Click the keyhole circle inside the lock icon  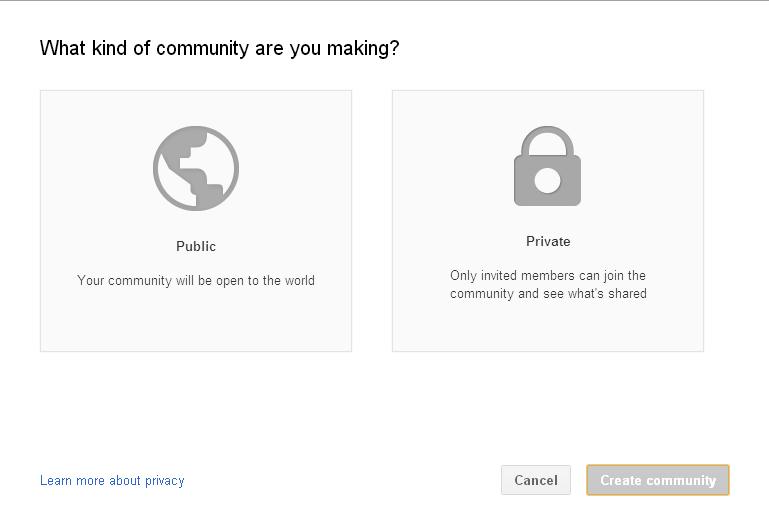(x=547, y=180)
